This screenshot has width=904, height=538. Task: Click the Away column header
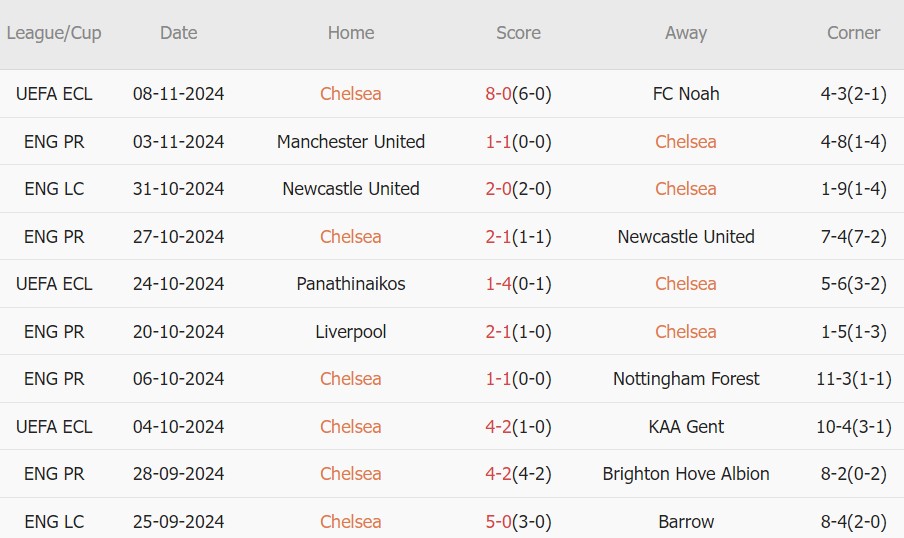click(x=686, y=33)
